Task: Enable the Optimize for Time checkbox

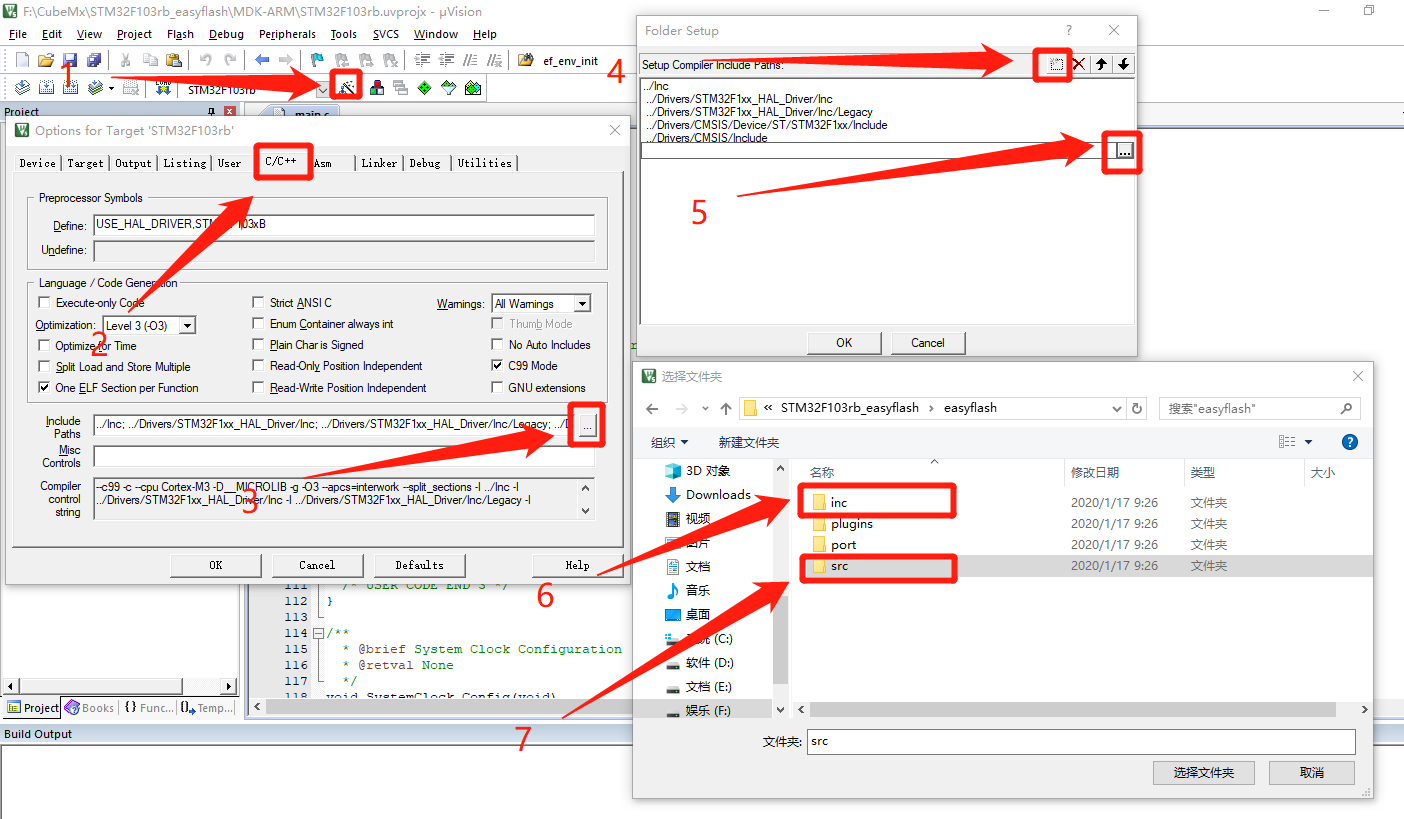Action: pyautogui.click(x=44, y=345)
